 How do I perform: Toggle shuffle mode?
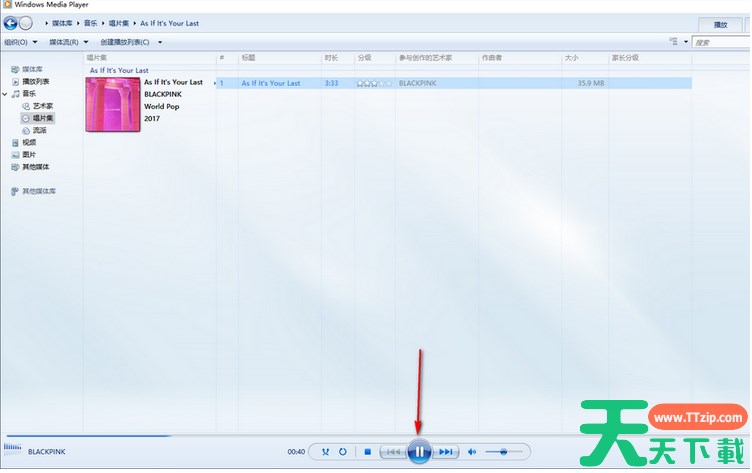tap(326, 452)
